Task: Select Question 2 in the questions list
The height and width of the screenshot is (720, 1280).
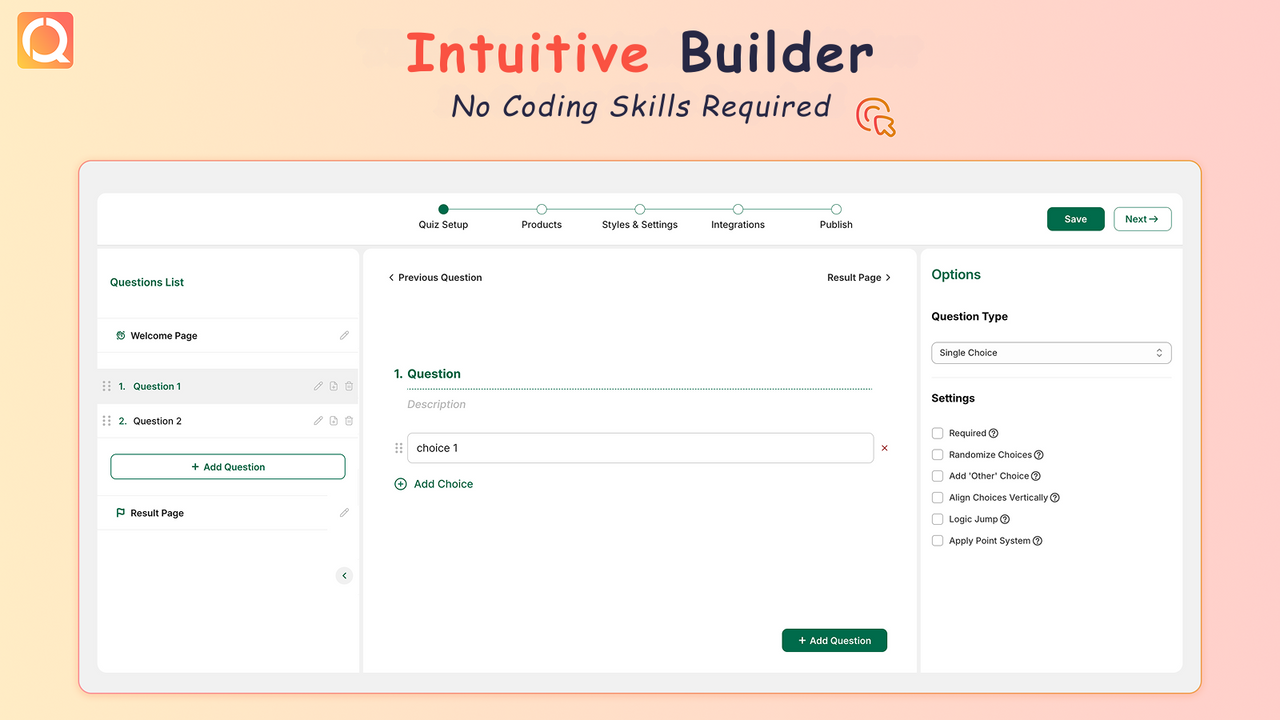Action: coord(228,421)
